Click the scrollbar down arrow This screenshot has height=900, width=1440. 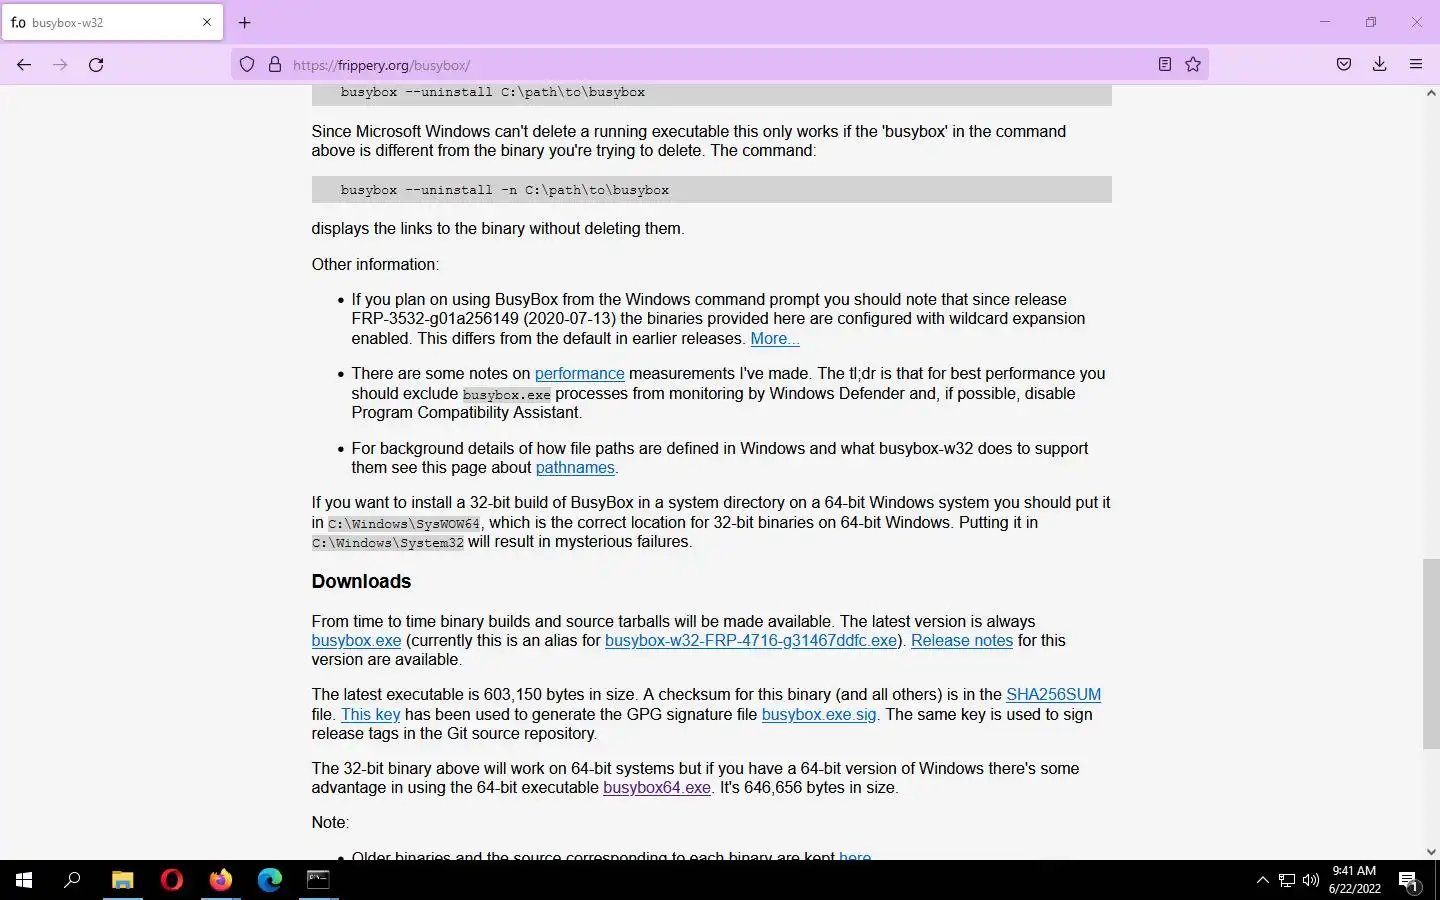click(x=1431, y=852)
